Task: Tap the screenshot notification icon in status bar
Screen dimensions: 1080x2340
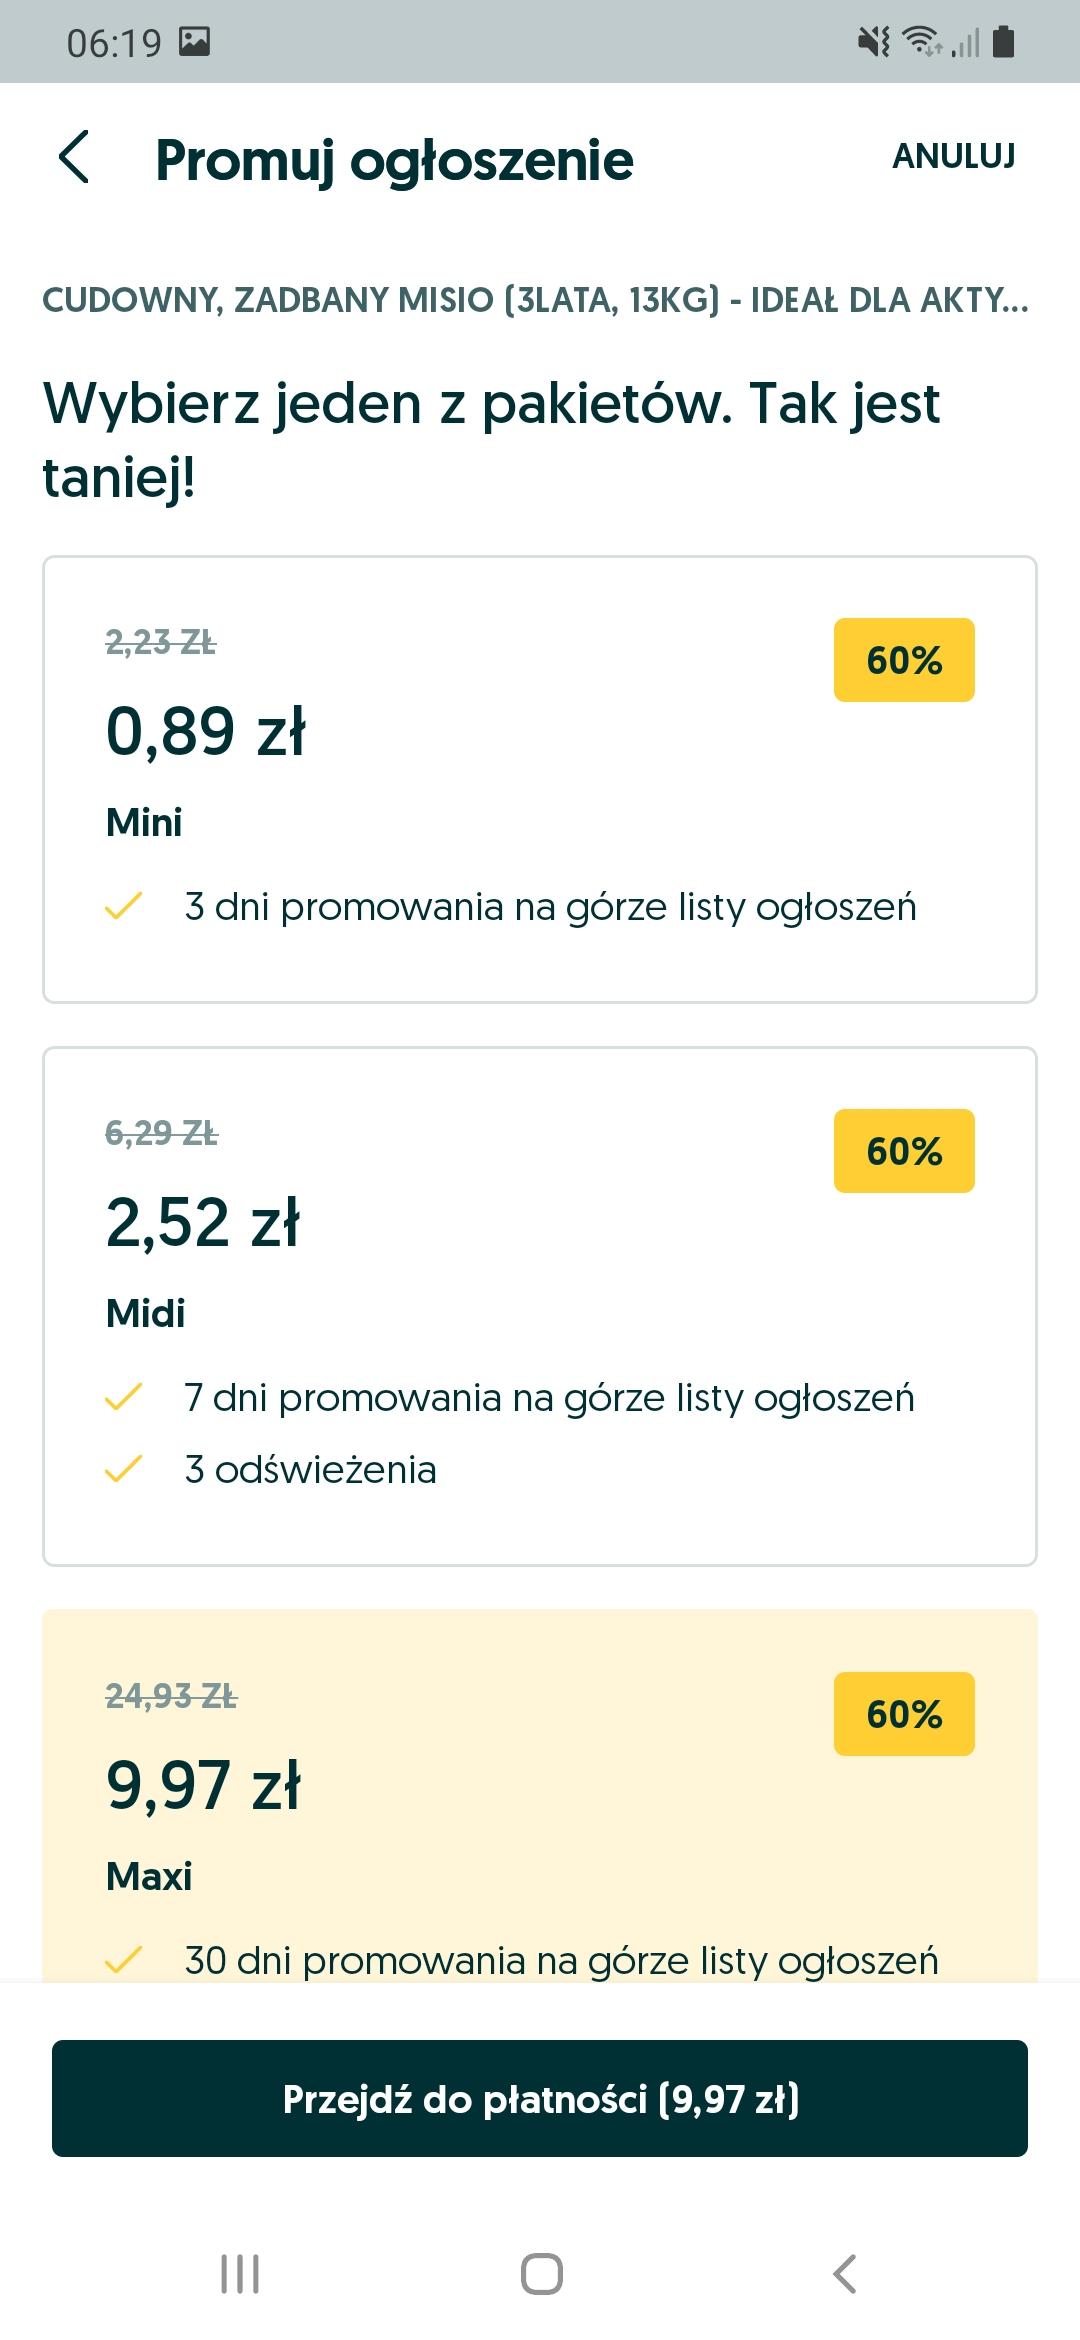Action: point(194,42)
